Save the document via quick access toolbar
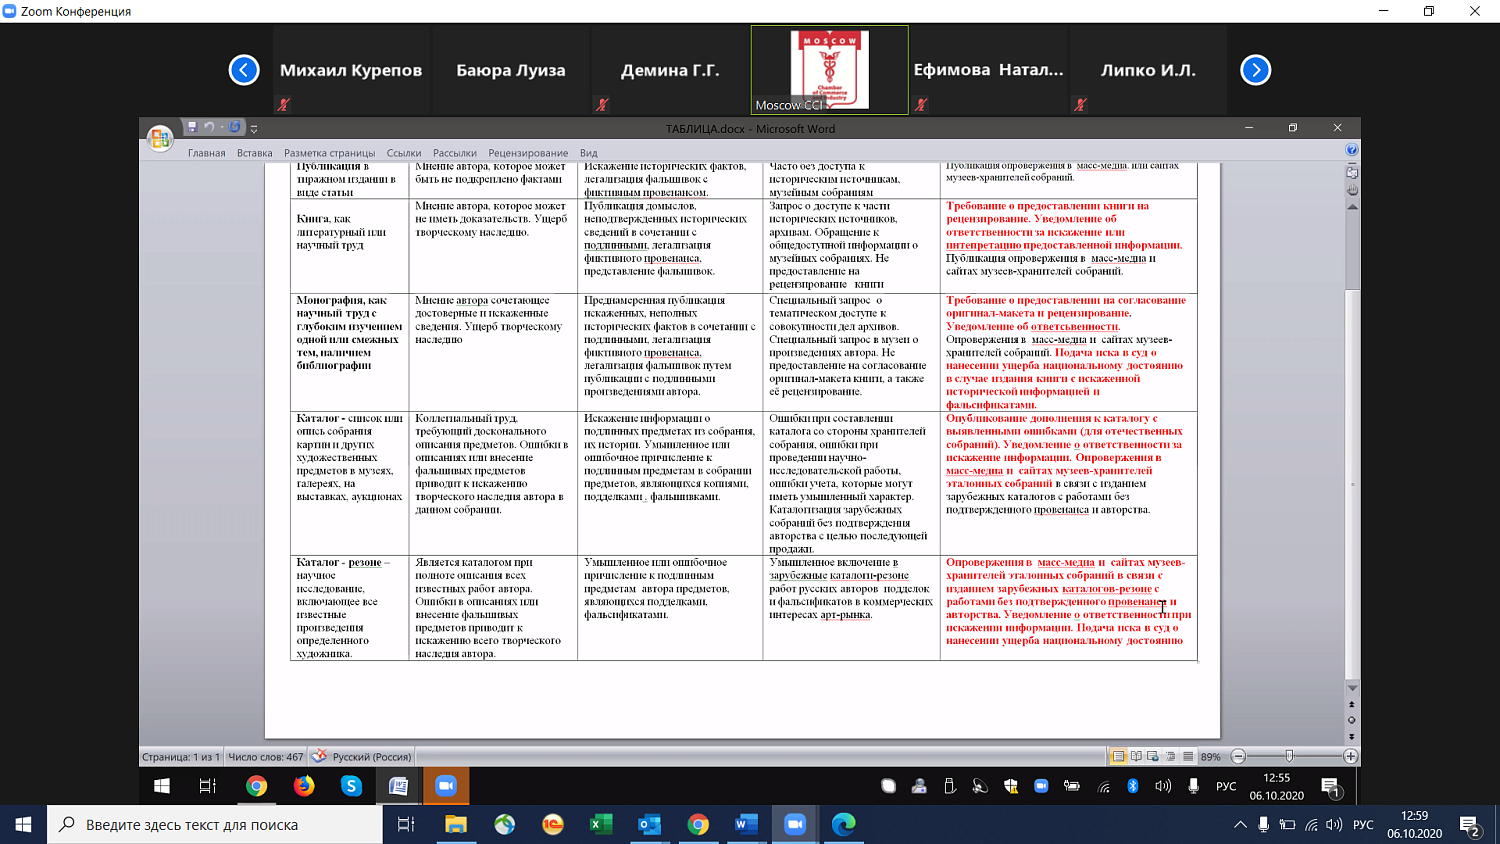Image resolution: width=1500 pixels, height=844 pixels. coord(192,127)
